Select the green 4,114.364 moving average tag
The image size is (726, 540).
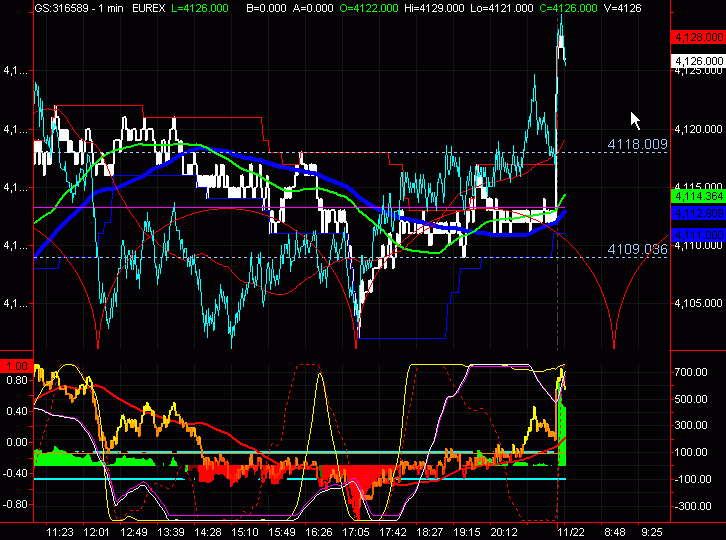697,197
